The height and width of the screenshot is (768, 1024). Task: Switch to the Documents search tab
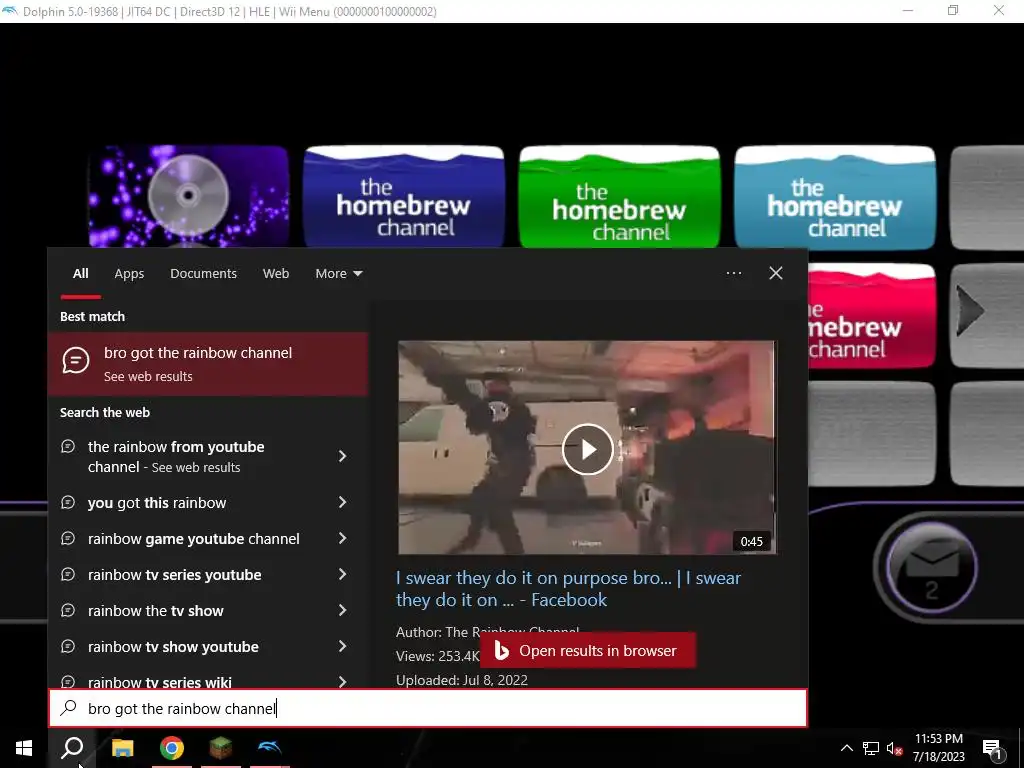pyautogui.click(x=203, y=274)
